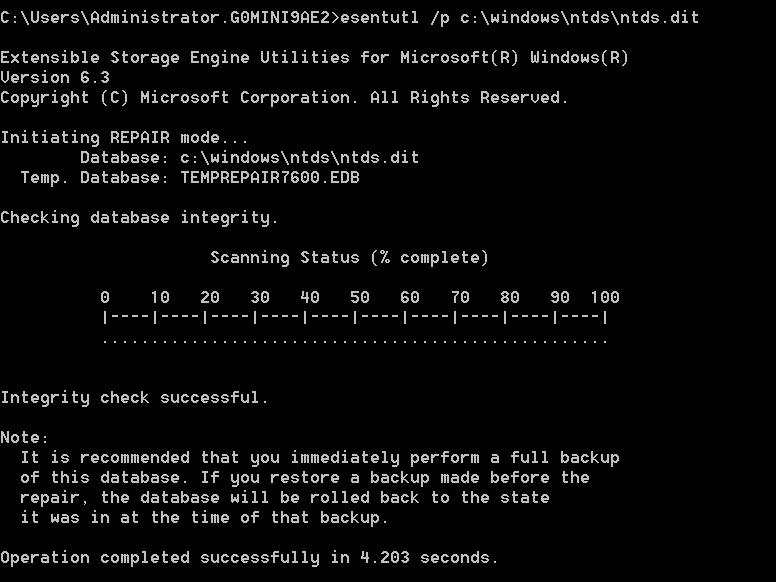Click the "Note:" label
This screenshot has height=582, width=776.
click(24, 438)
